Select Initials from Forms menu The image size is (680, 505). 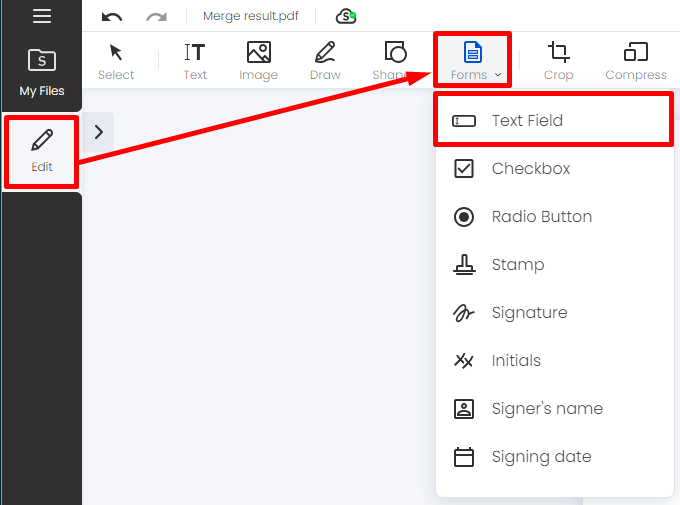pyautogui.click(x=555, y=361)
